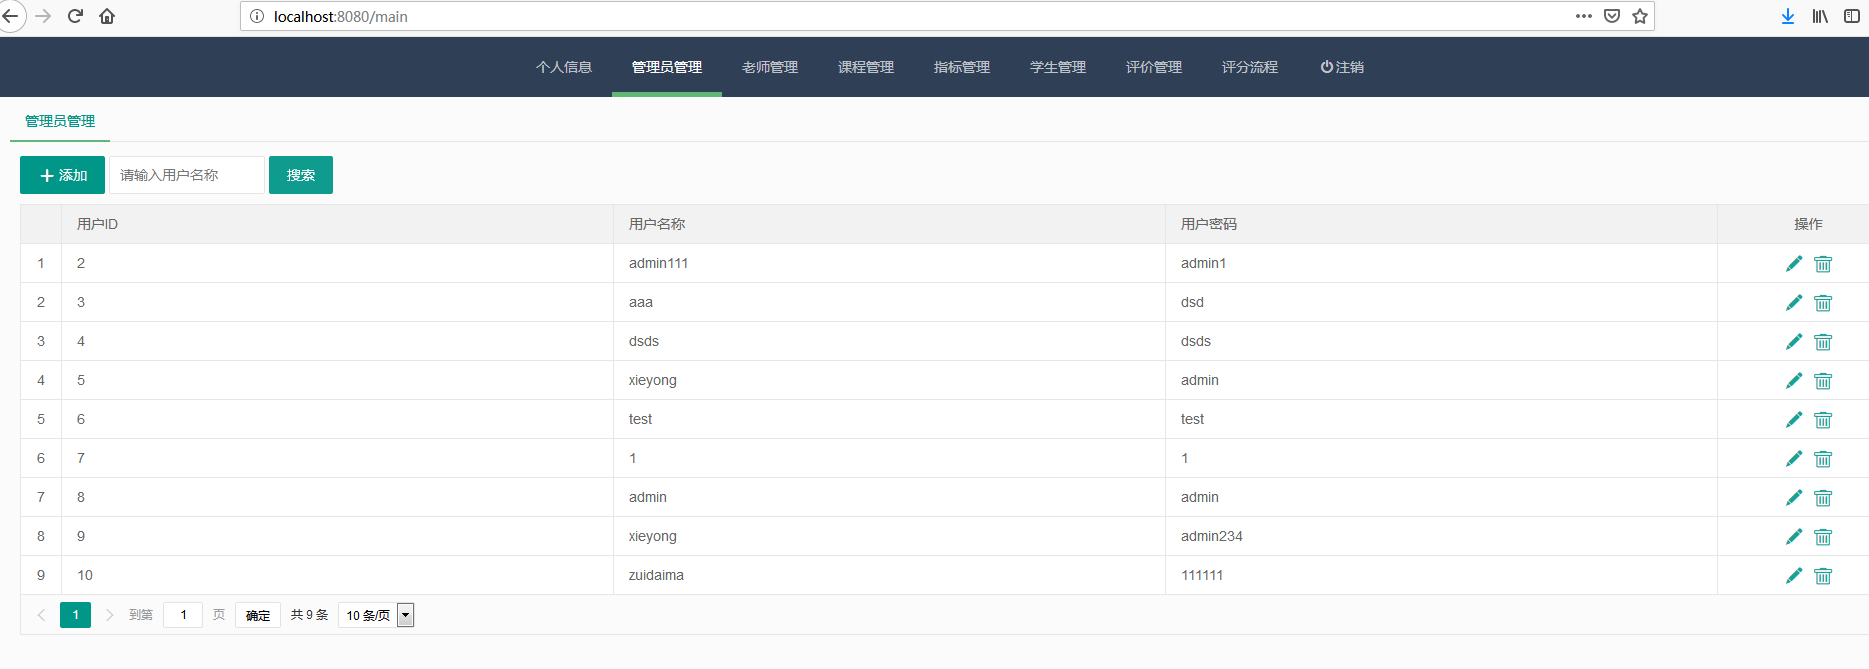Open the 老师管理 menu

pos(770,67)
